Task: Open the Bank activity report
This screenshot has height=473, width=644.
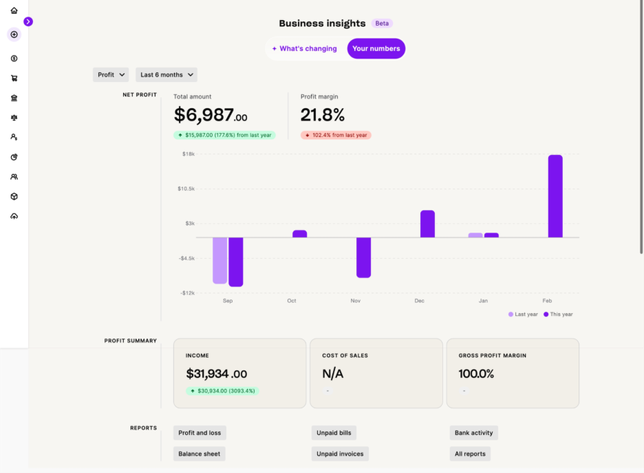Action: pos(473,433)
